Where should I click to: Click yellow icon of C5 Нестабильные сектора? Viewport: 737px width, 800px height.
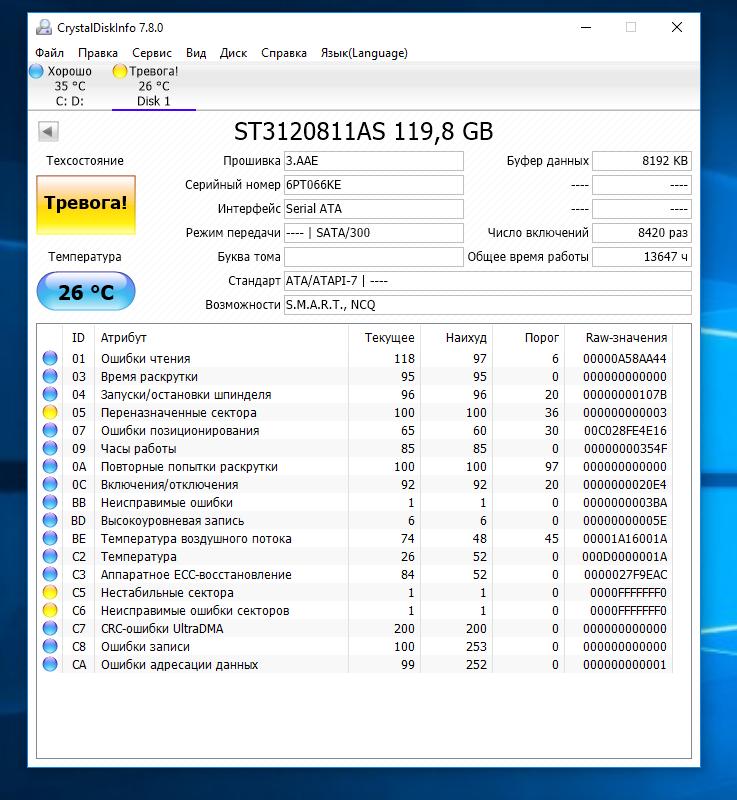point(50,592)
